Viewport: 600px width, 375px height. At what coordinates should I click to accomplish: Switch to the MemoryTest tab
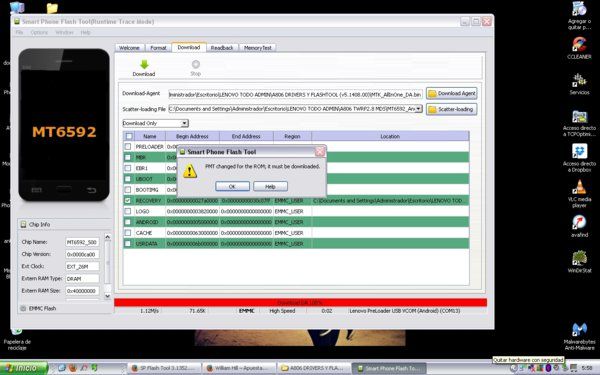click(258, 48)
